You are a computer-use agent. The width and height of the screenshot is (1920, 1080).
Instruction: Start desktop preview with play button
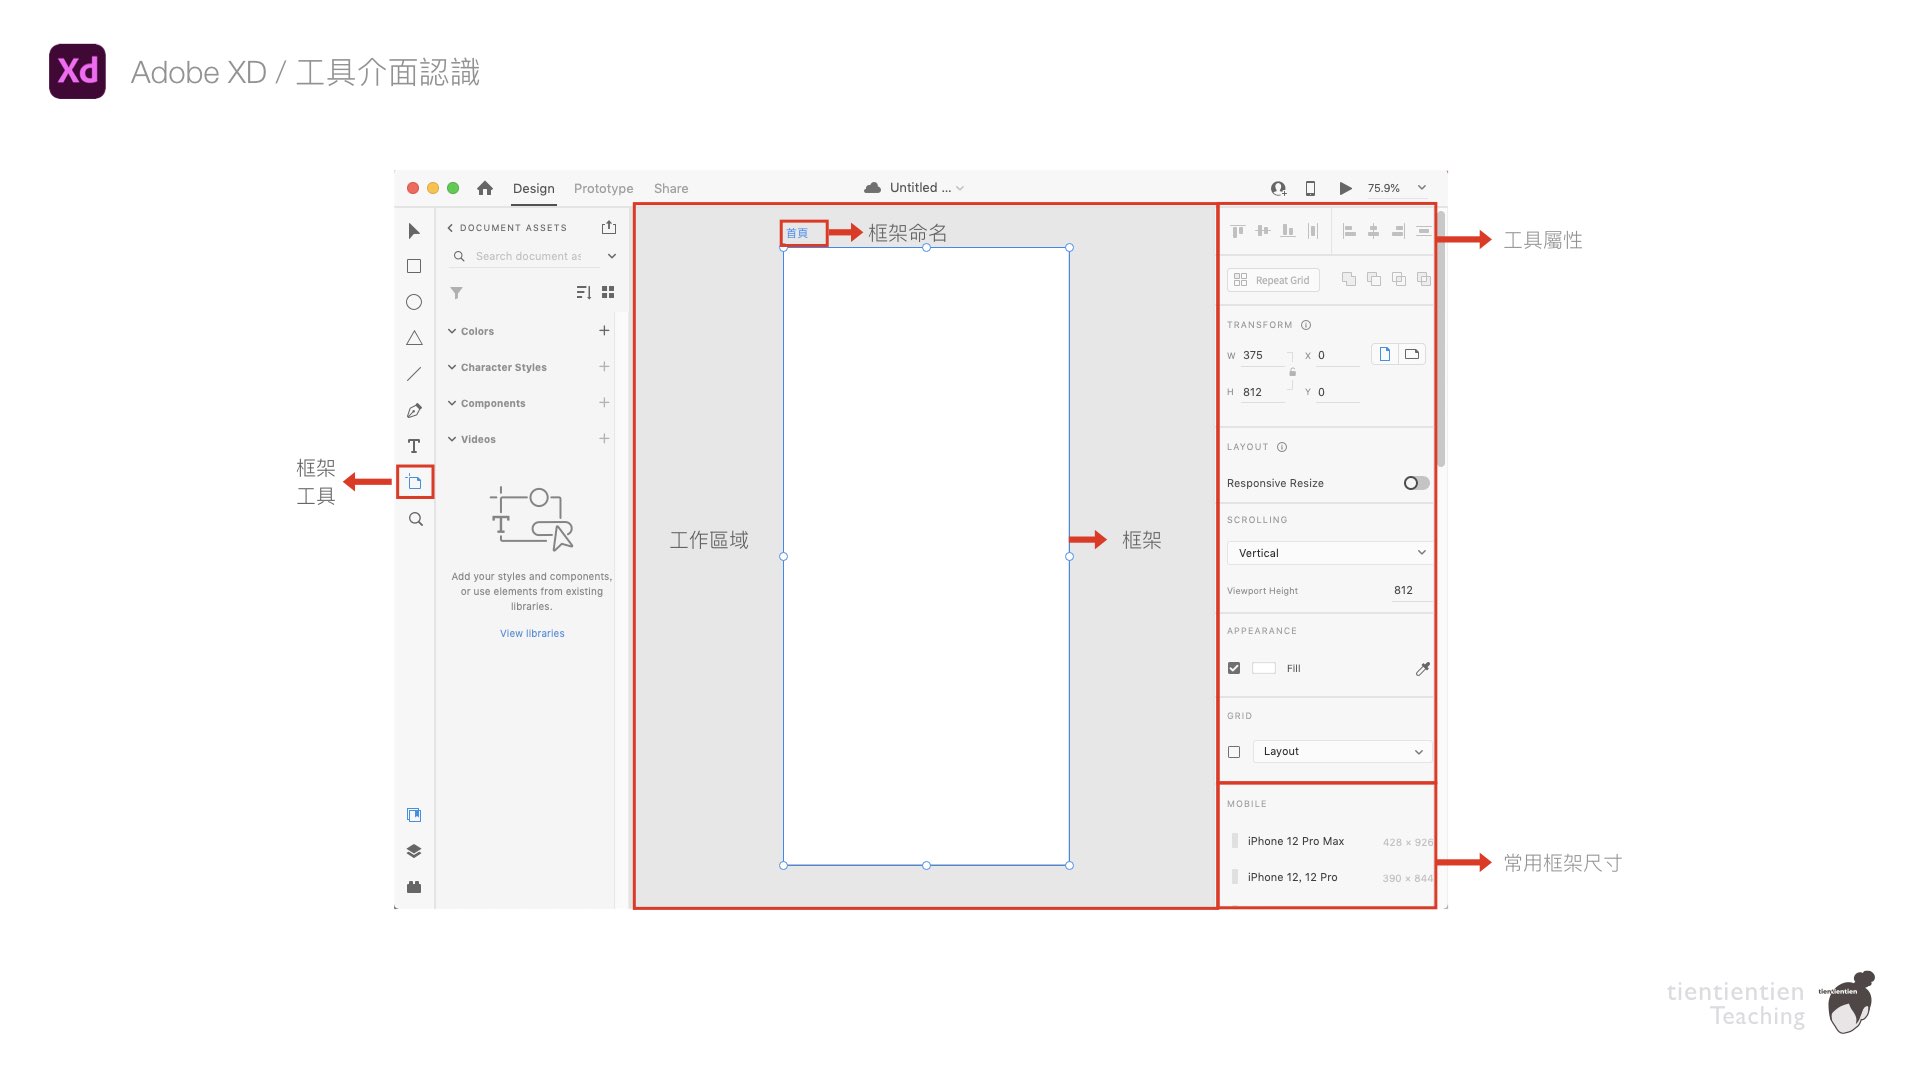(1345, 188)
